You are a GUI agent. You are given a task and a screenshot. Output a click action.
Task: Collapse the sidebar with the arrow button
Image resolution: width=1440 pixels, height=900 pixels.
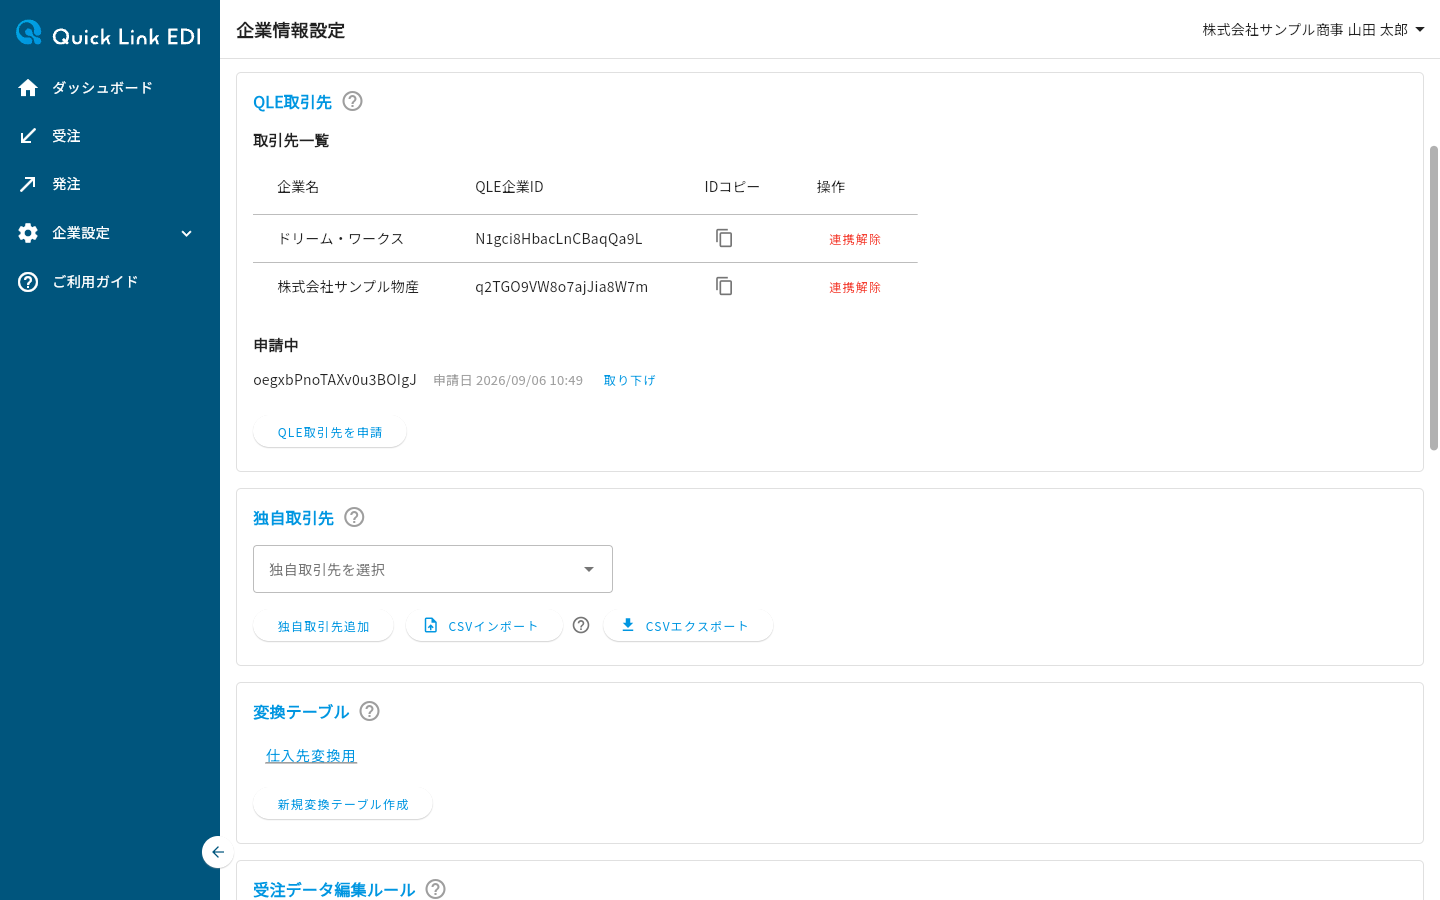tap(218, 852)
